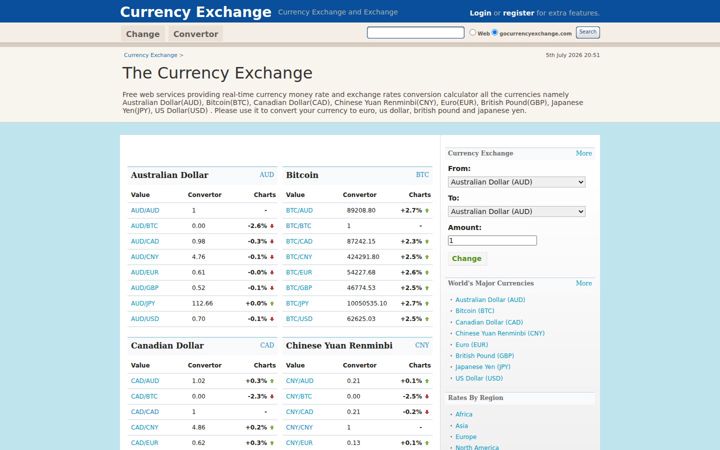Click the register link in header
This screenshot has width=720, height=450.
click(x=518, y=13)
